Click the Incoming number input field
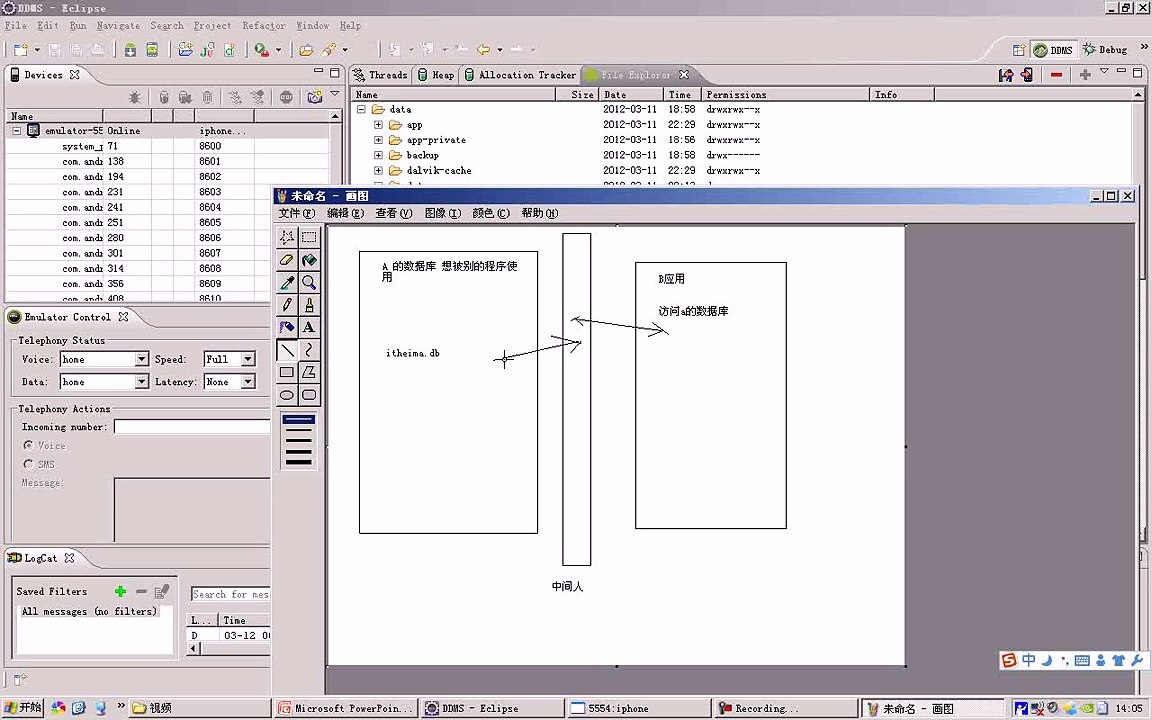The width and height of the screenshot is (1152, 720). pos(192,427)
